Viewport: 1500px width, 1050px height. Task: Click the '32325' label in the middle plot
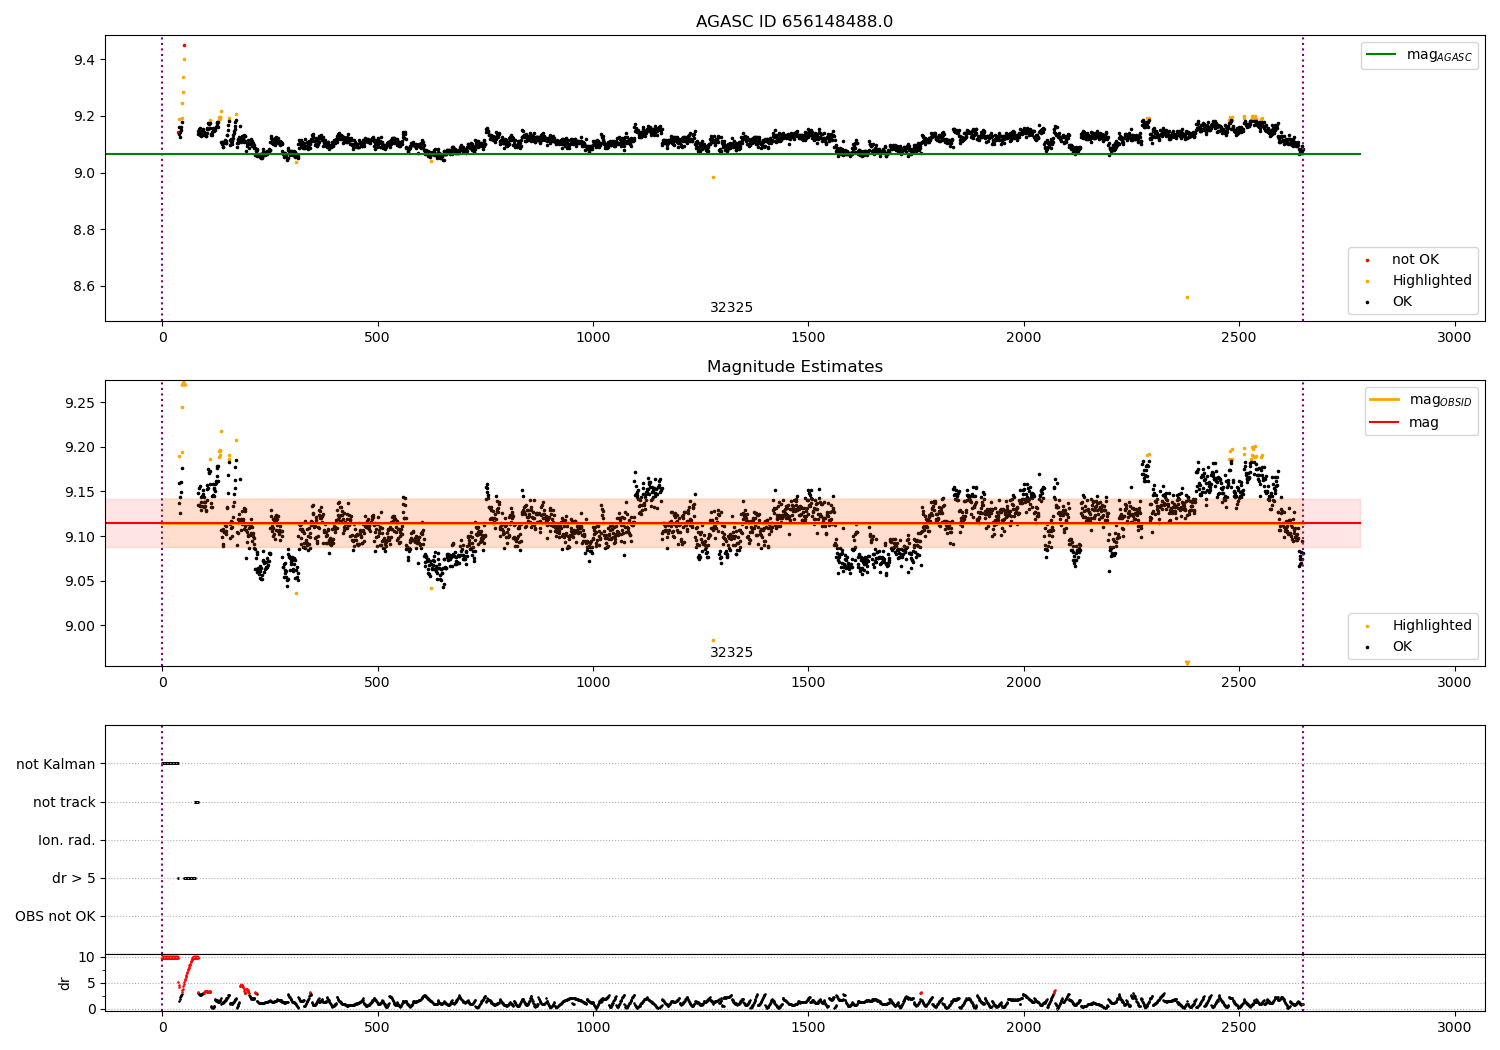point(731,653)
